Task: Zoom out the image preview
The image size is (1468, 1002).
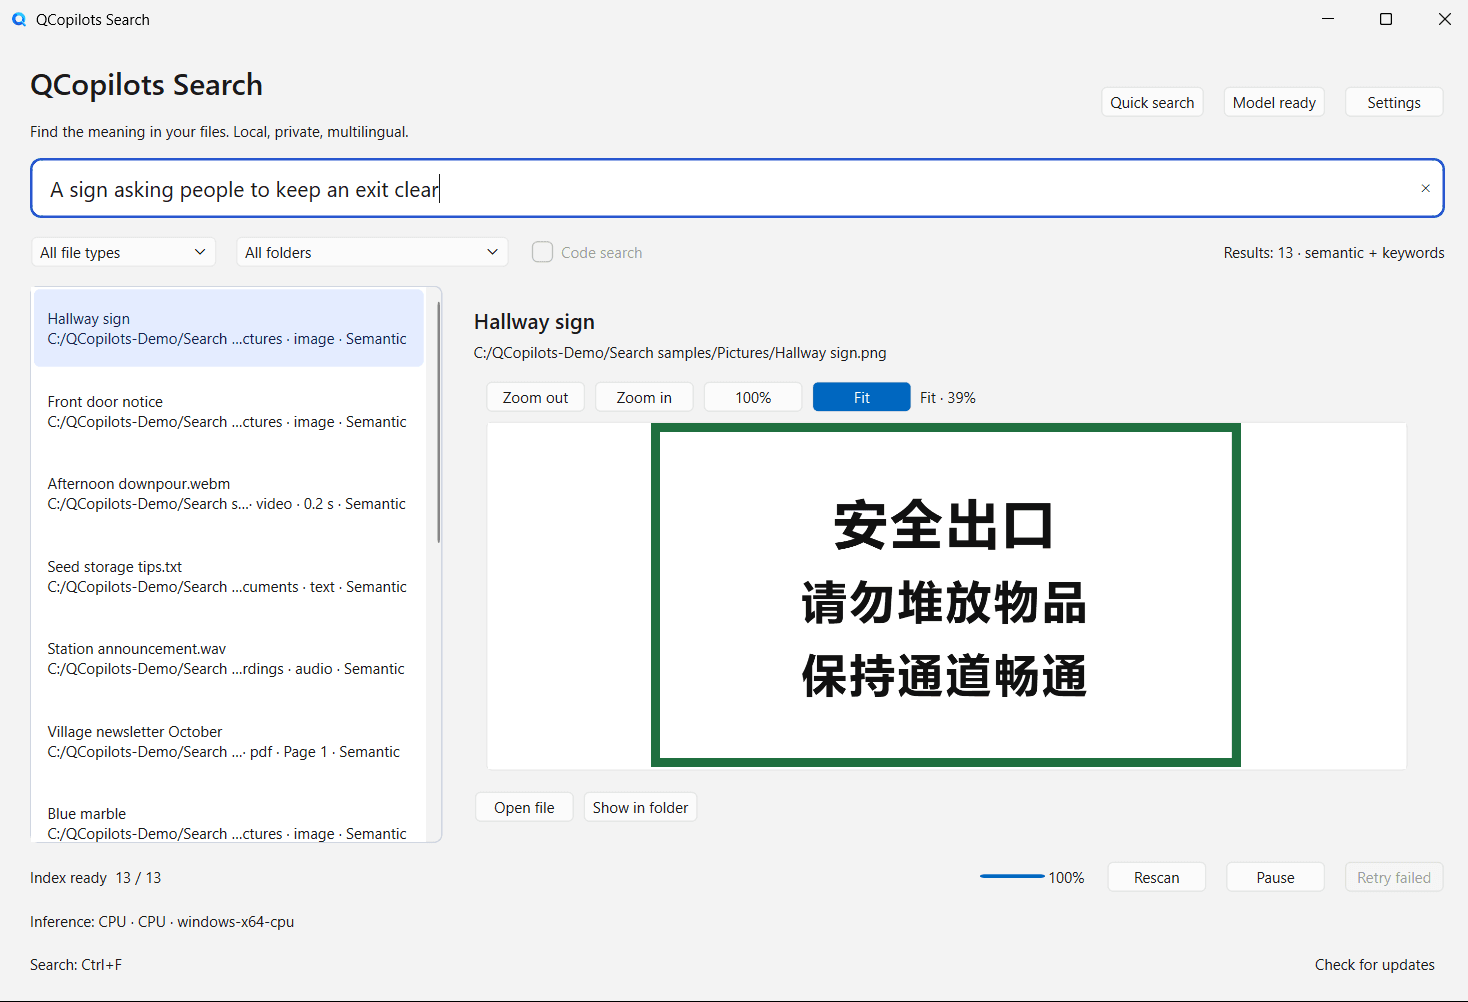Action: [535, 397]
